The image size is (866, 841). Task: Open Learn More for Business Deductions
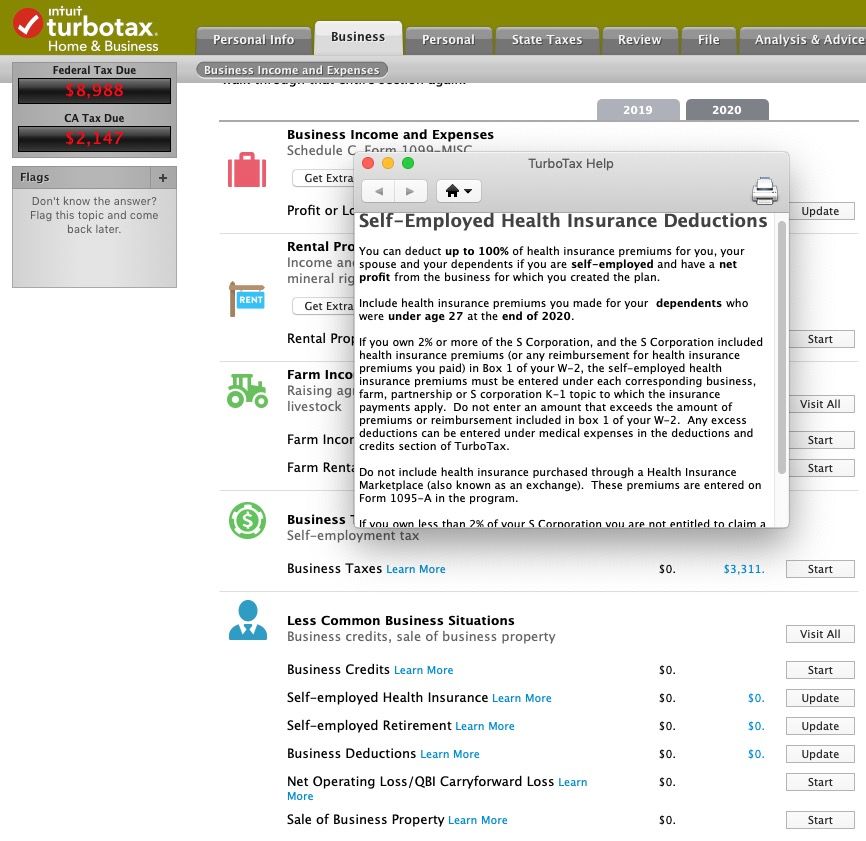coord(450,754)
